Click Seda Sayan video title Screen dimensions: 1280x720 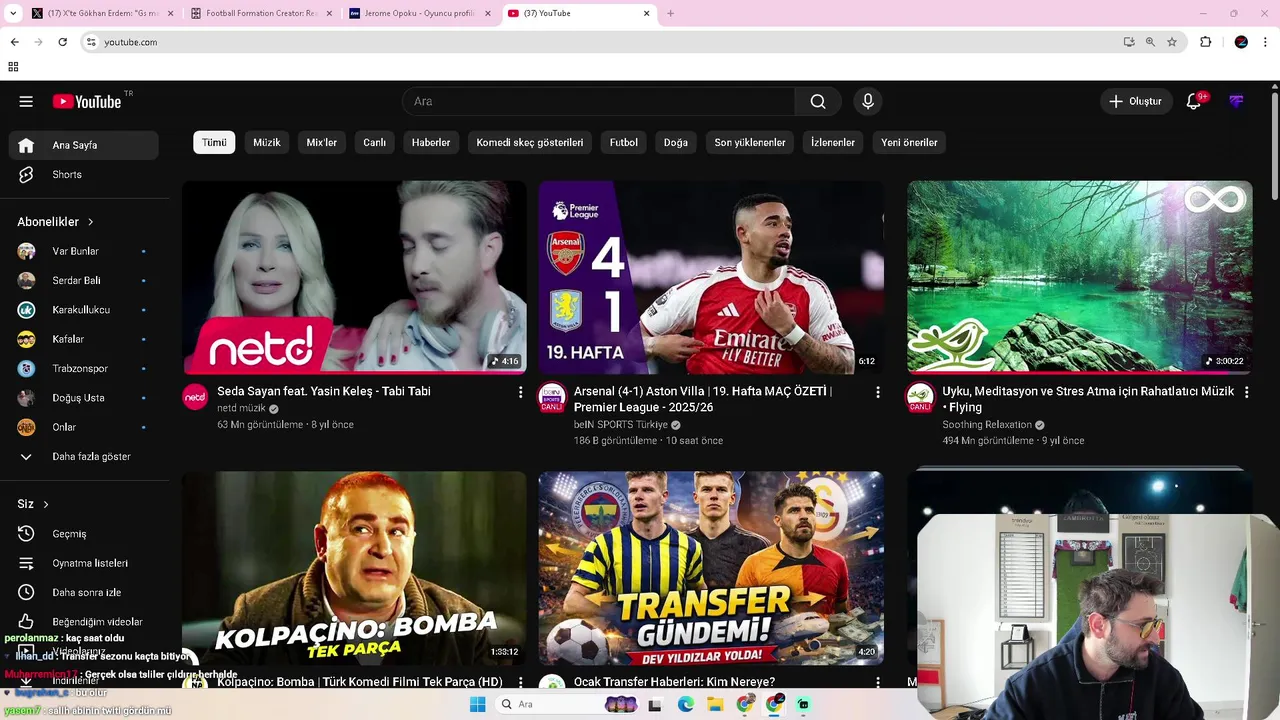click(324, 391)
